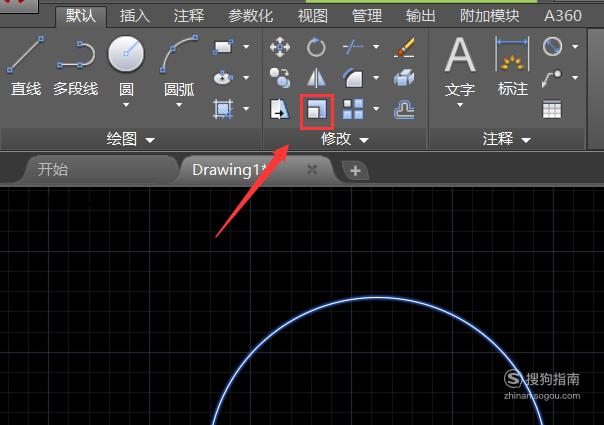Open the Rectangle tool dropdown arrow

pyautogui.click(x=247, y=47)
